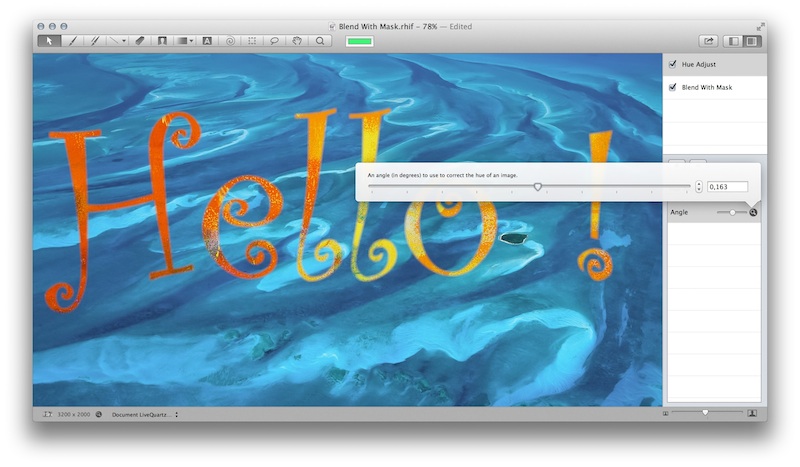Image resolution: width=800 pixels, height=467 pixels.
Task: Choose the eraser tool
Action: [140, 41]
